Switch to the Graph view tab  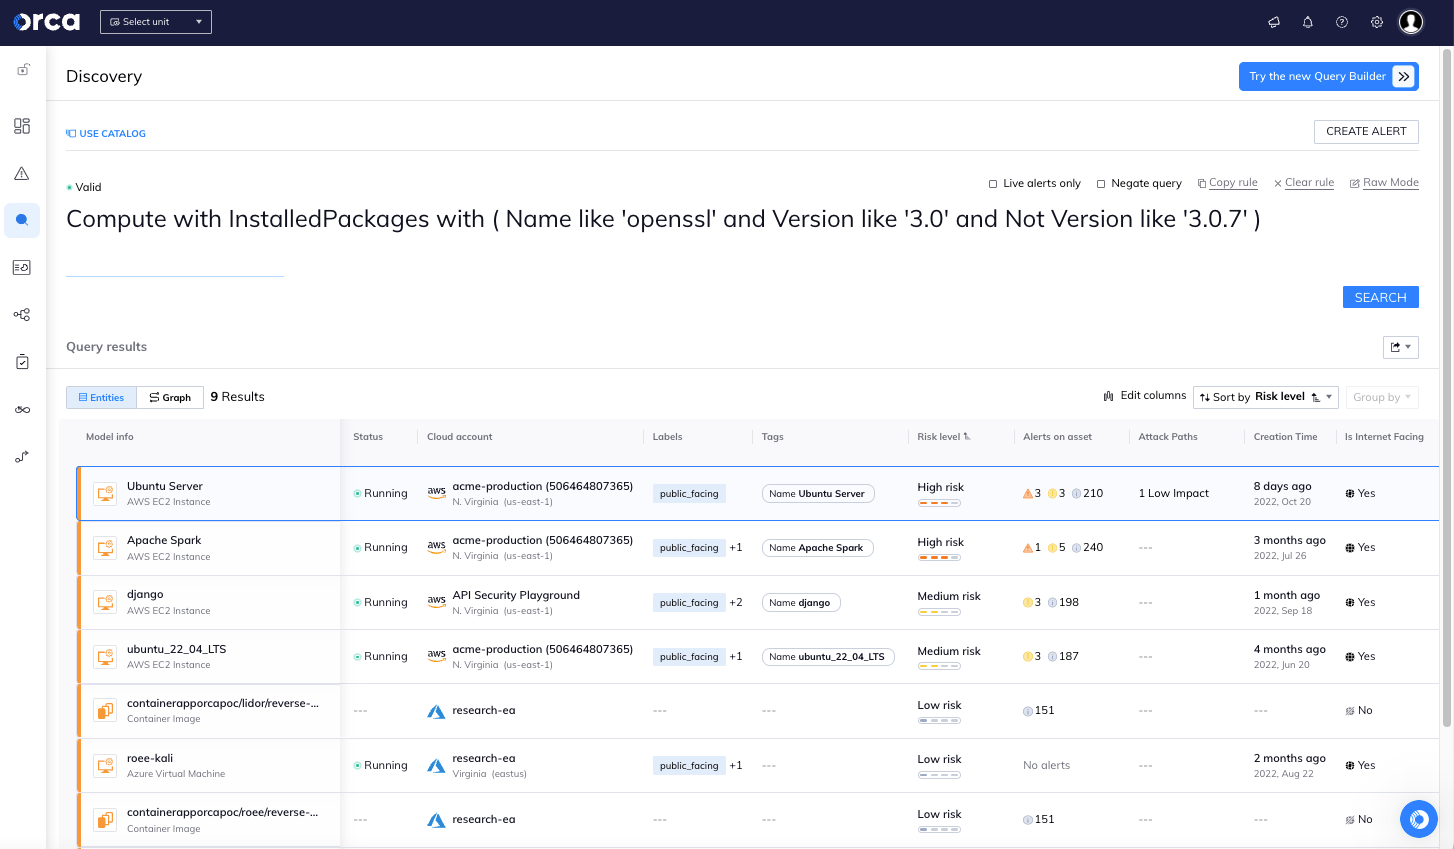point(170,398)
